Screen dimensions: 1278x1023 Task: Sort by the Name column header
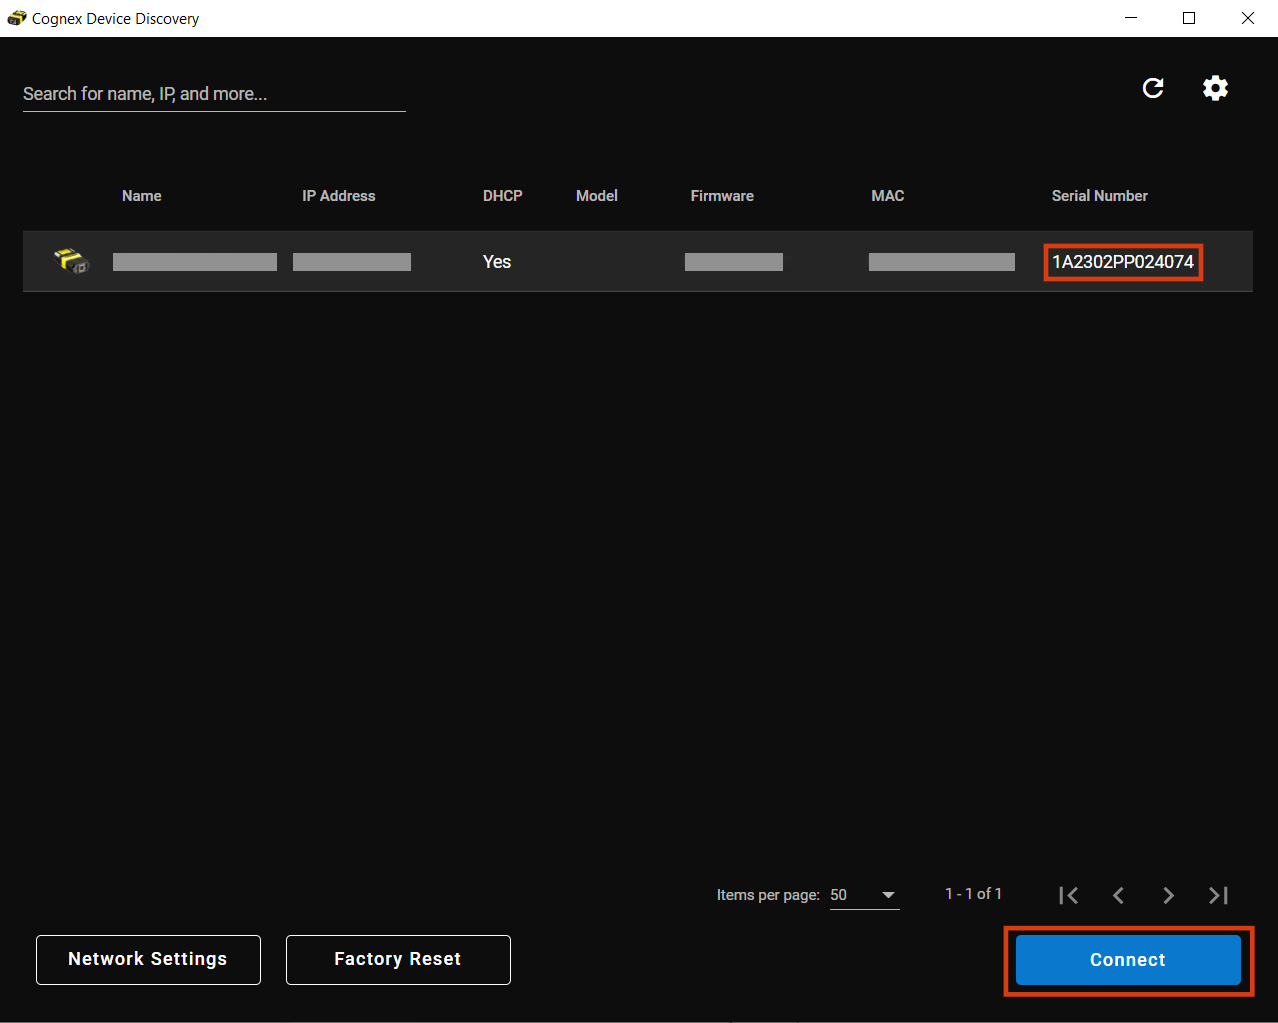coord(142,196)
